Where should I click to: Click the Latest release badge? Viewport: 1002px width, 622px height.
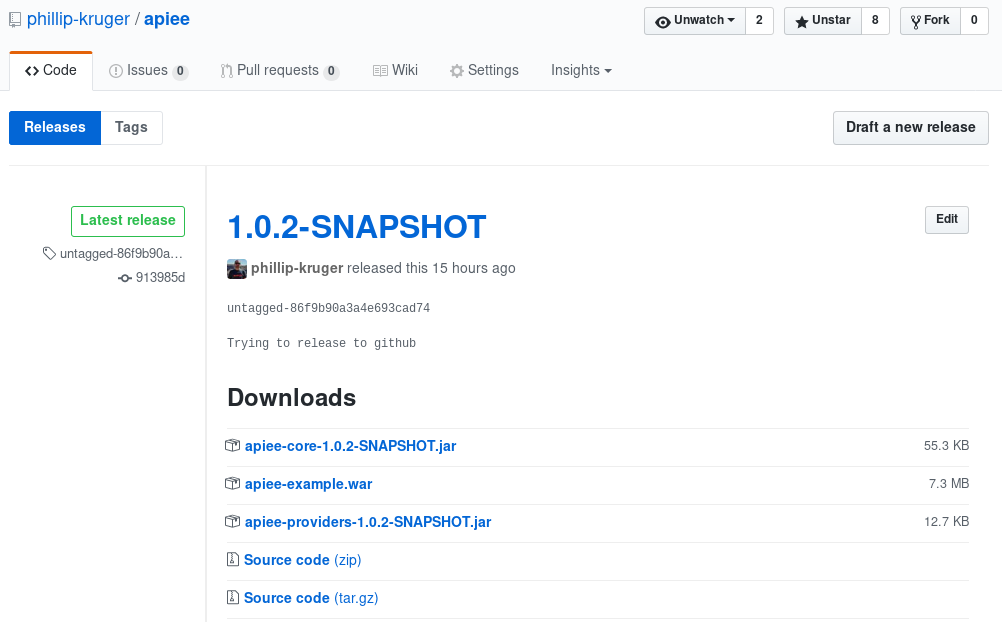128,221
